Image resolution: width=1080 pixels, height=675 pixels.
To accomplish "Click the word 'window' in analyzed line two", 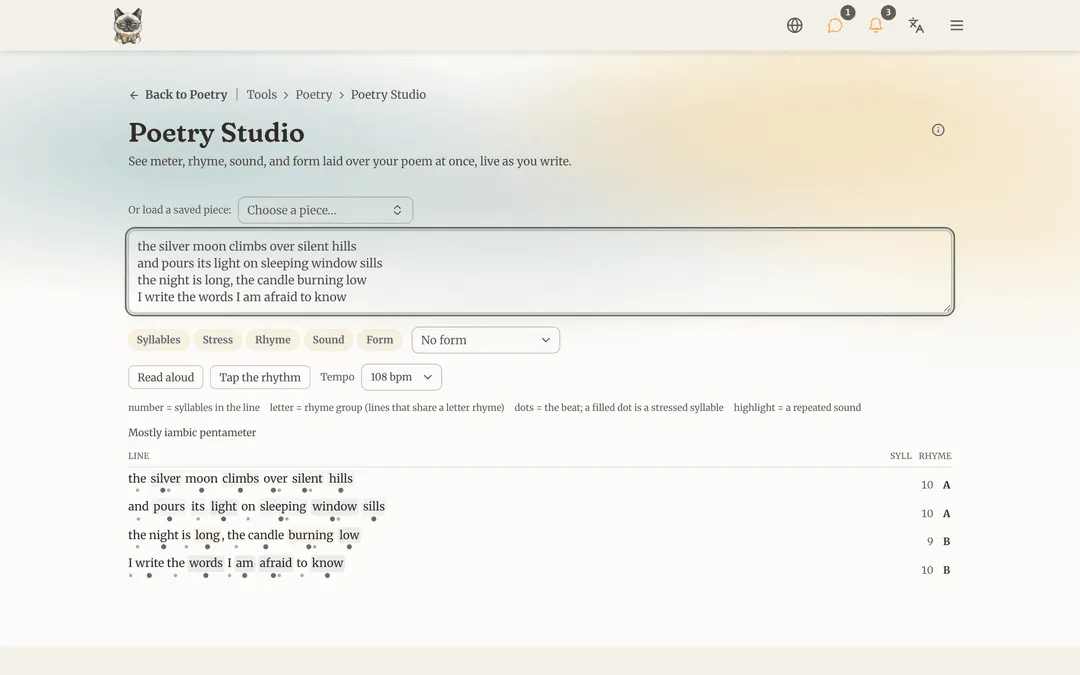I will (335, 506).
